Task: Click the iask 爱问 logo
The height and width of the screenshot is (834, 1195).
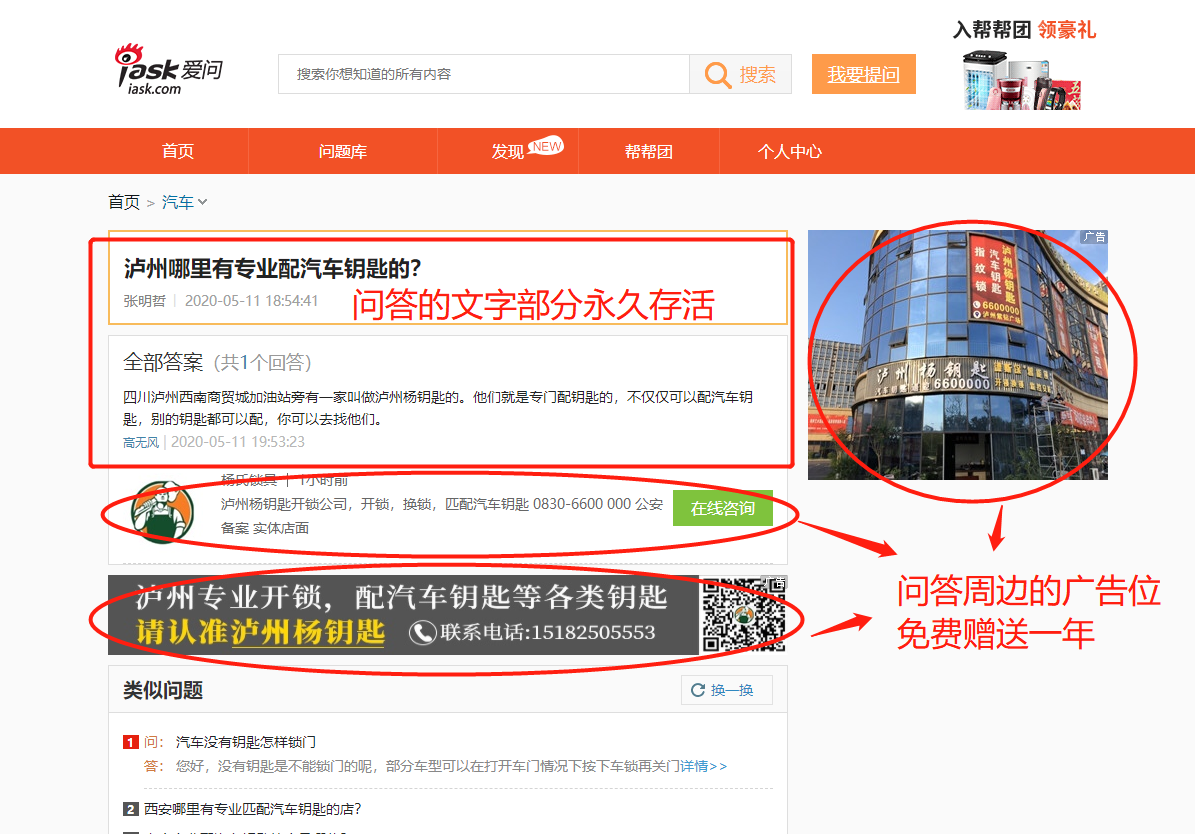Action: (x=168, y=70)
